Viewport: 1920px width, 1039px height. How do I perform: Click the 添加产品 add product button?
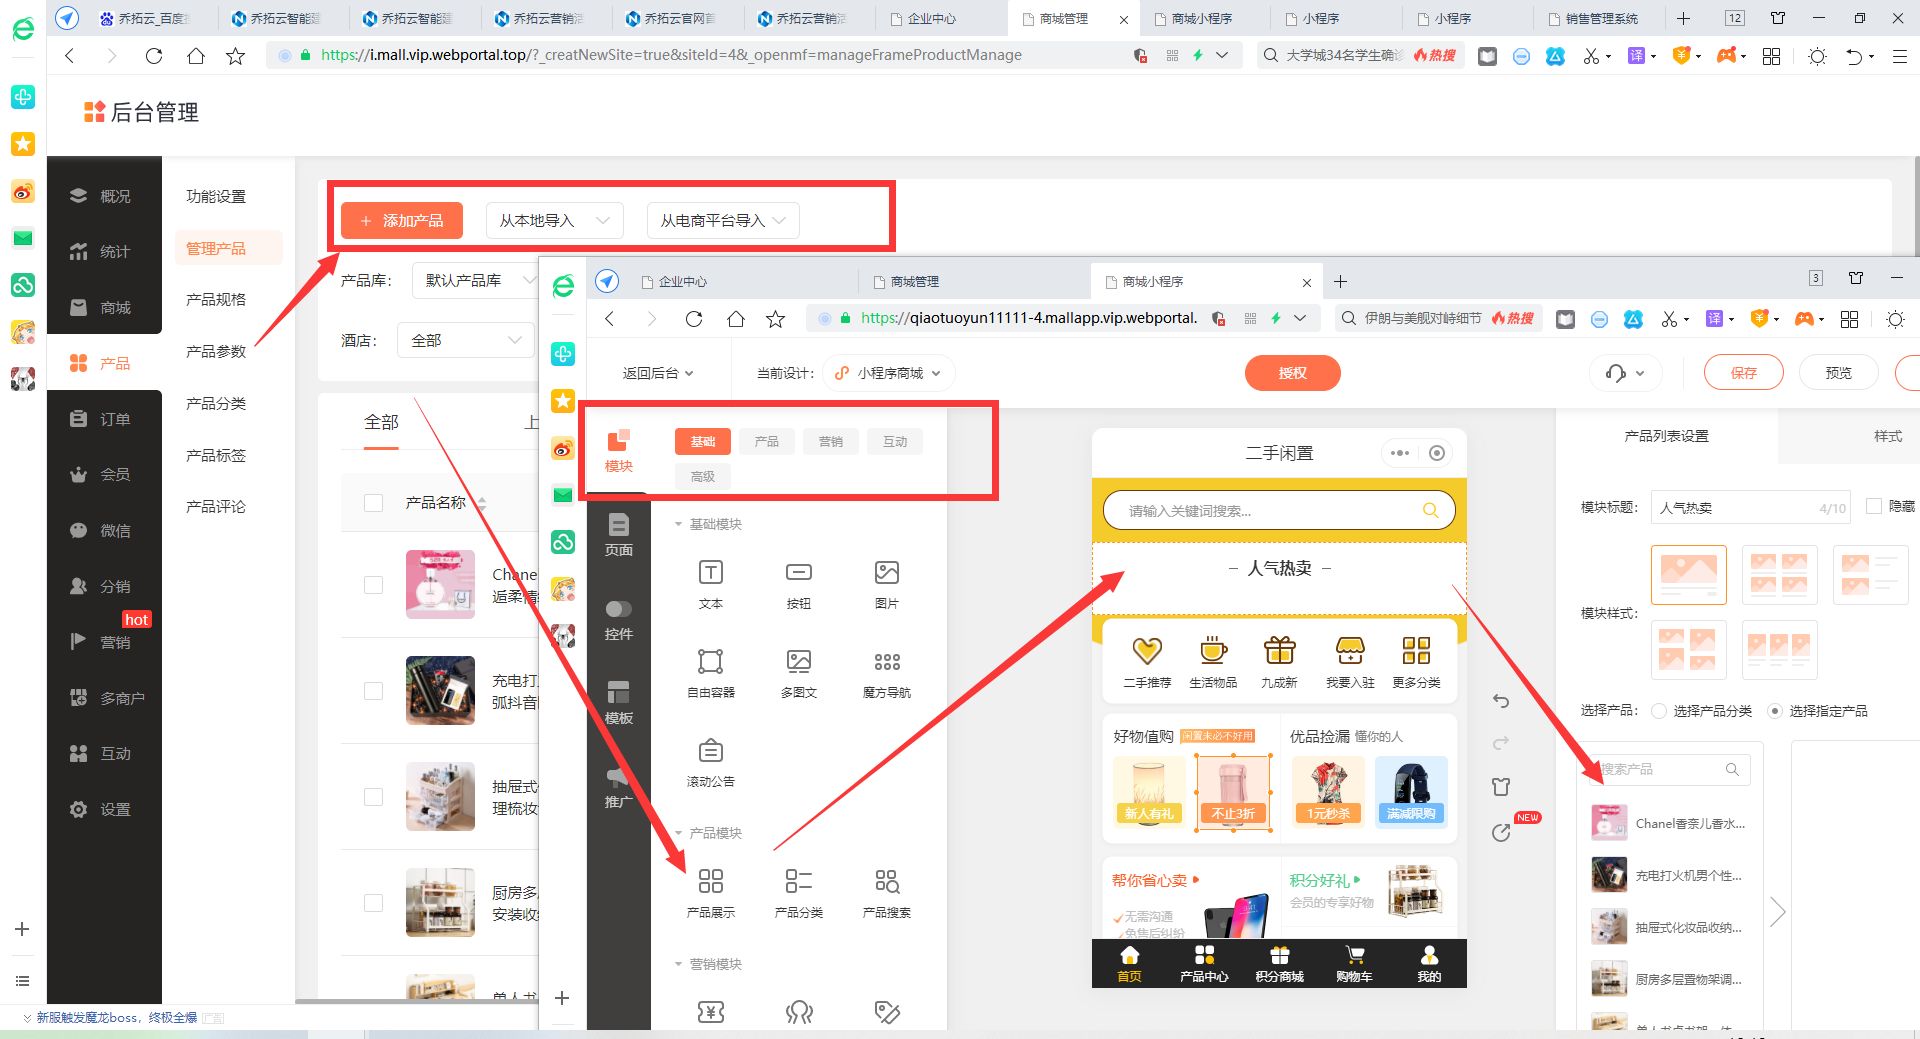pyautogui.click(x=401, y=220)
